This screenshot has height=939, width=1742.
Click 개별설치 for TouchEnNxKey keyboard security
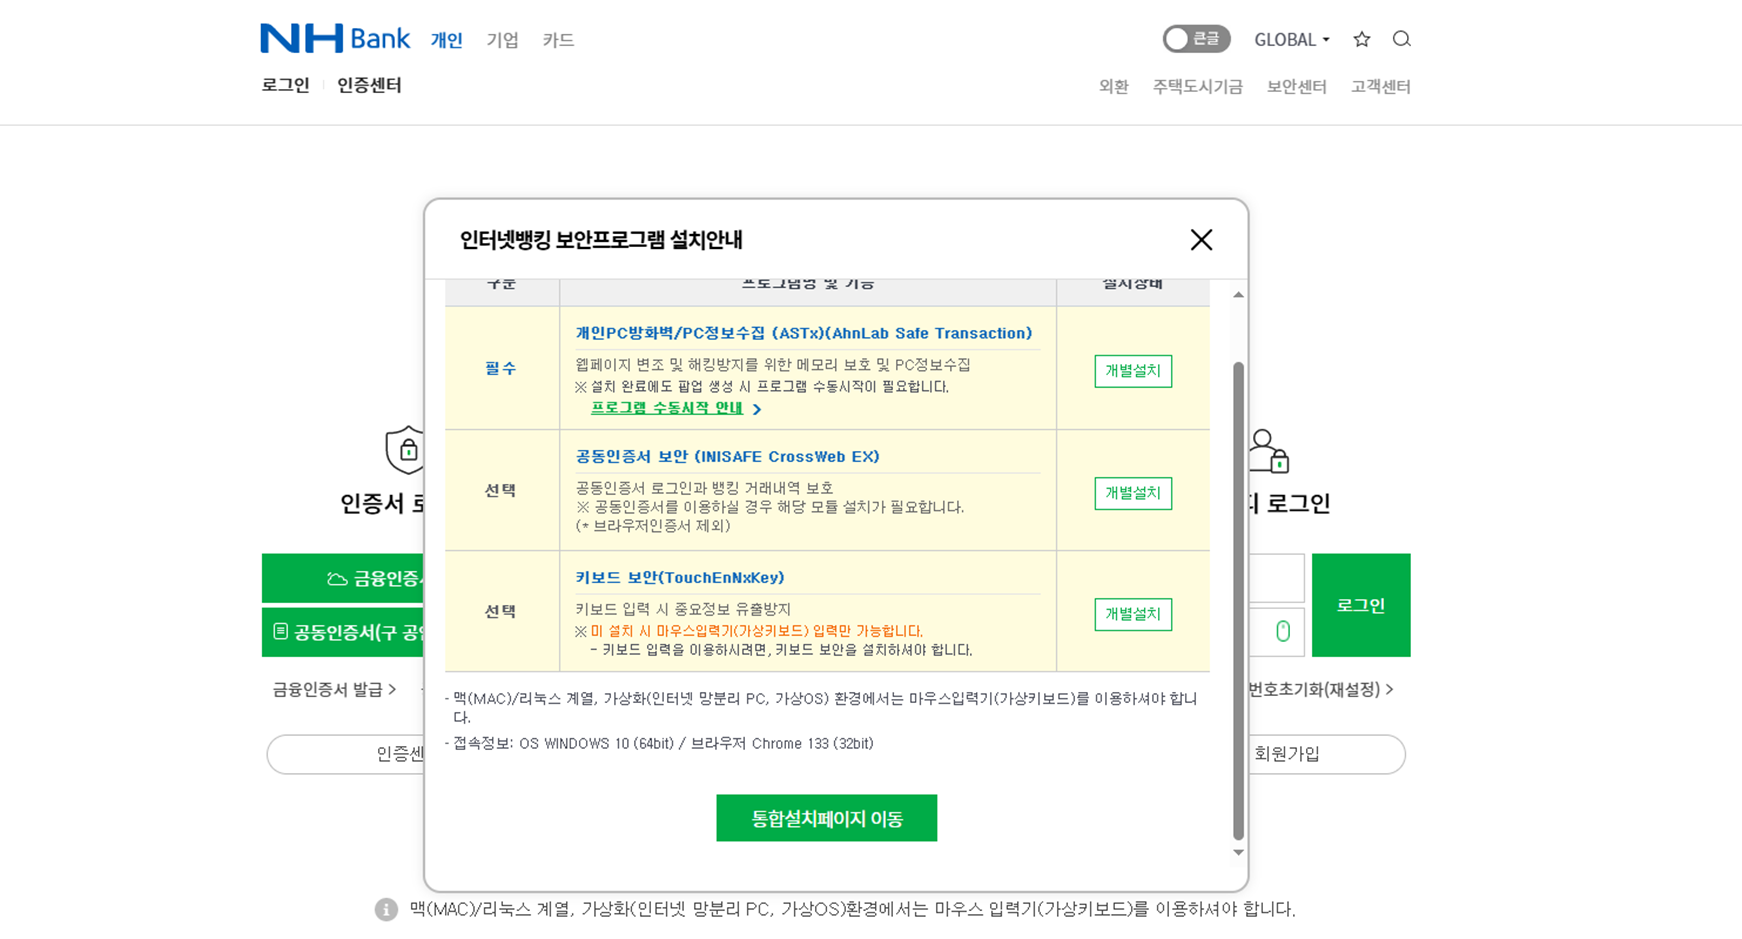click(1133, 614)
